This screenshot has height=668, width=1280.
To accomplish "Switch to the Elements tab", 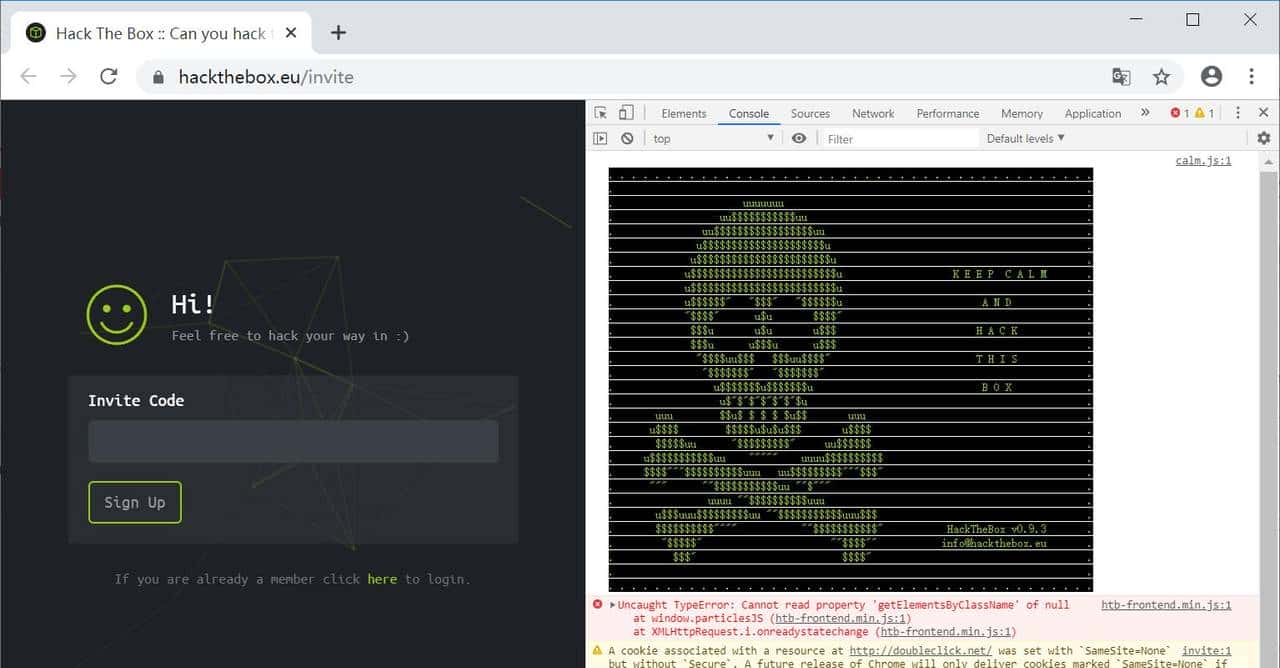I will (x=683, y=113).
